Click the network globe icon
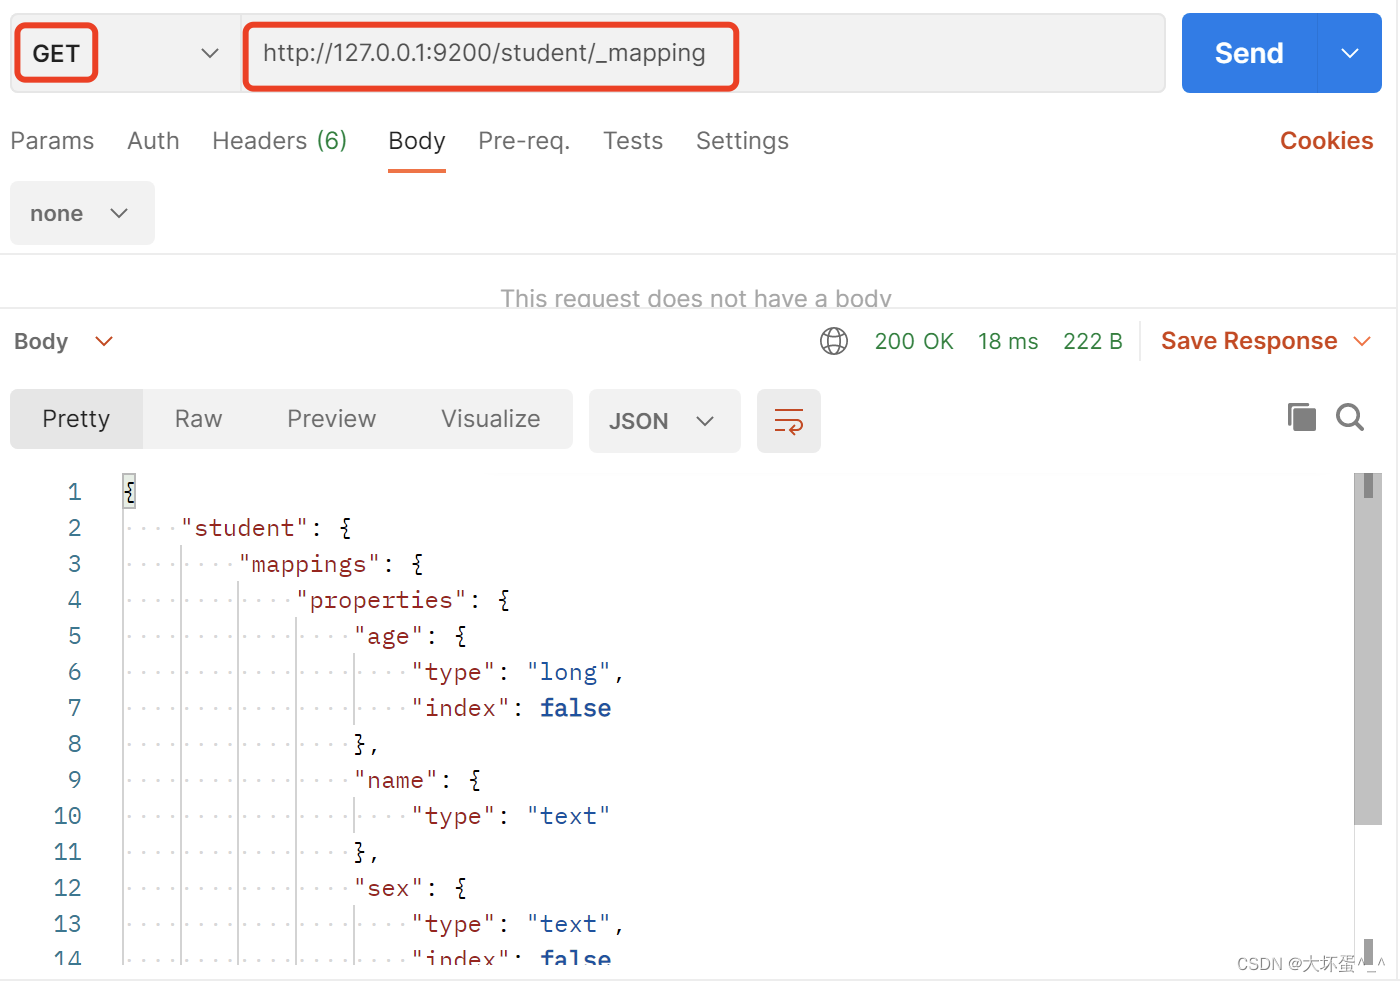Image resolution: width=1400 pixels, height=982 pixels. (834, 341)
